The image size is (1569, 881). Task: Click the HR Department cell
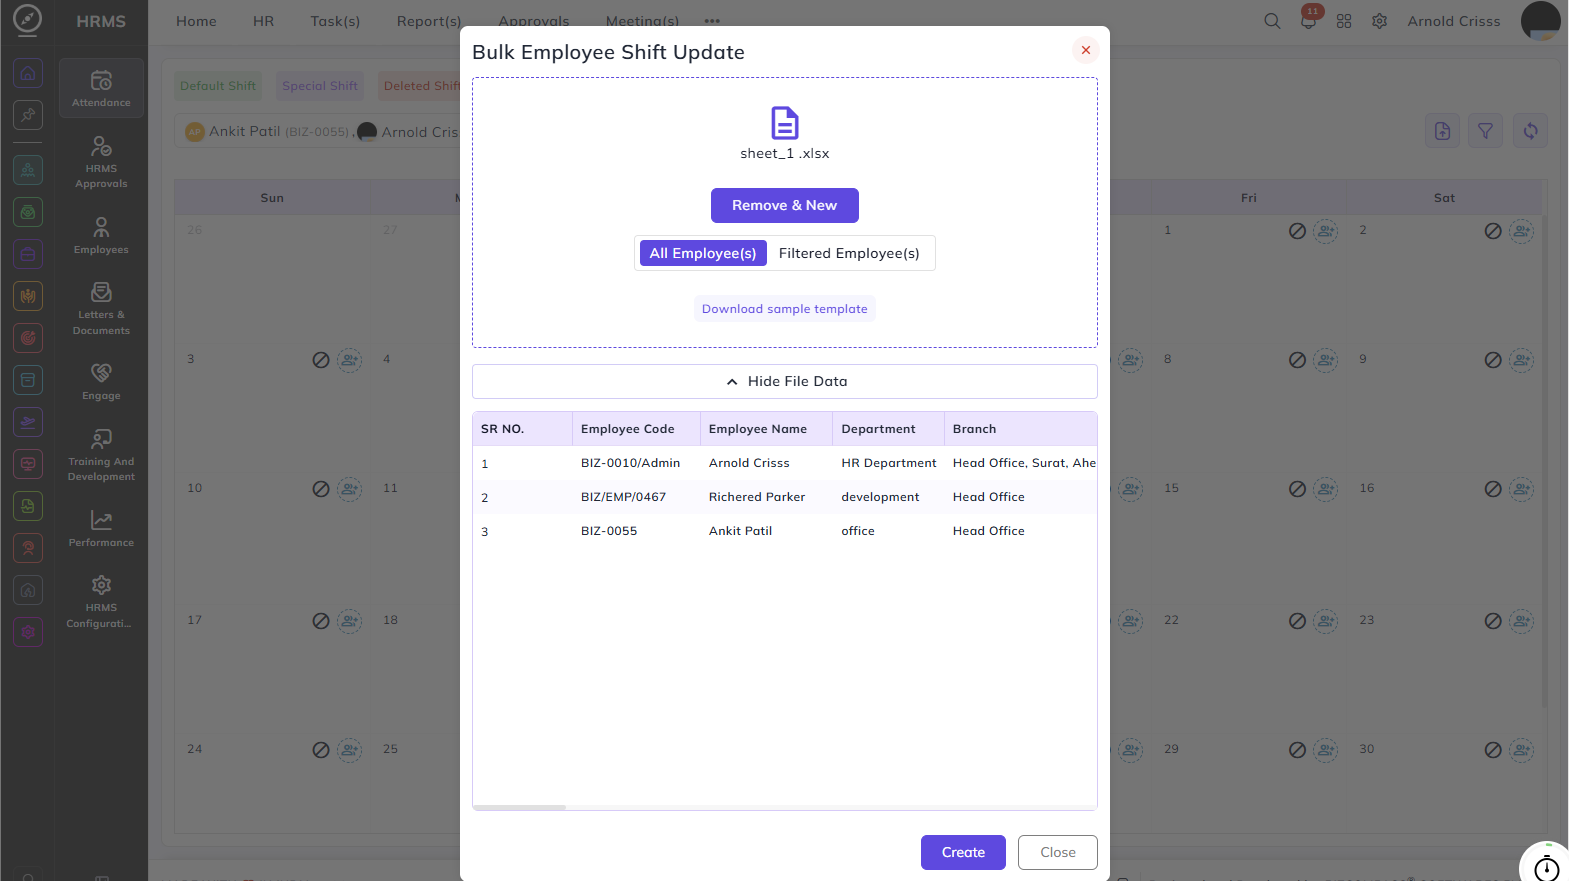click(889, 463)
